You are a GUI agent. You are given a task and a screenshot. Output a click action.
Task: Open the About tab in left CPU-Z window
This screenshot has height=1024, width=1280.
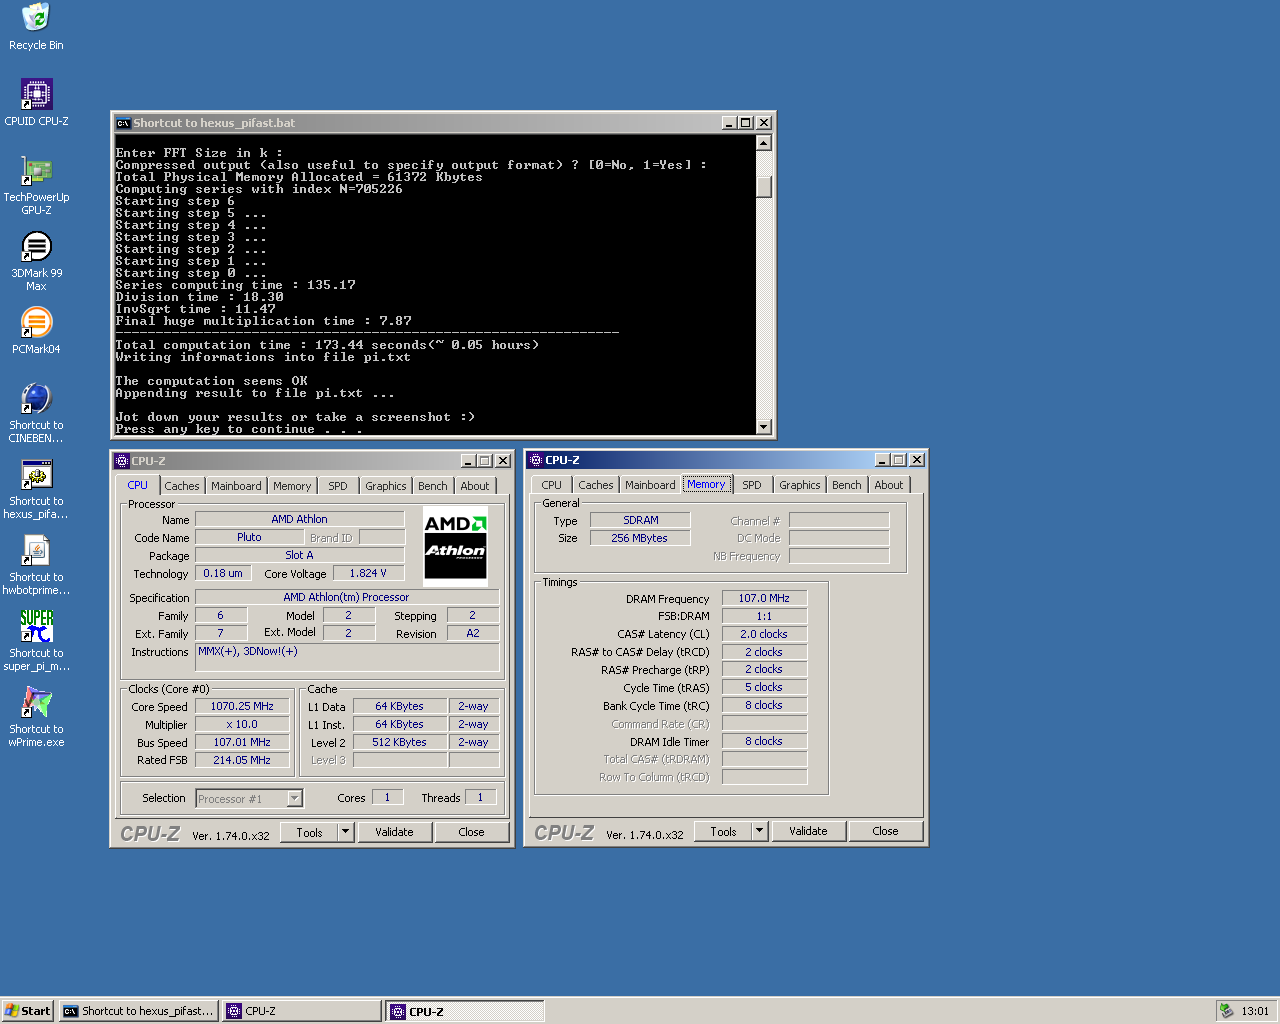(475, 486)
